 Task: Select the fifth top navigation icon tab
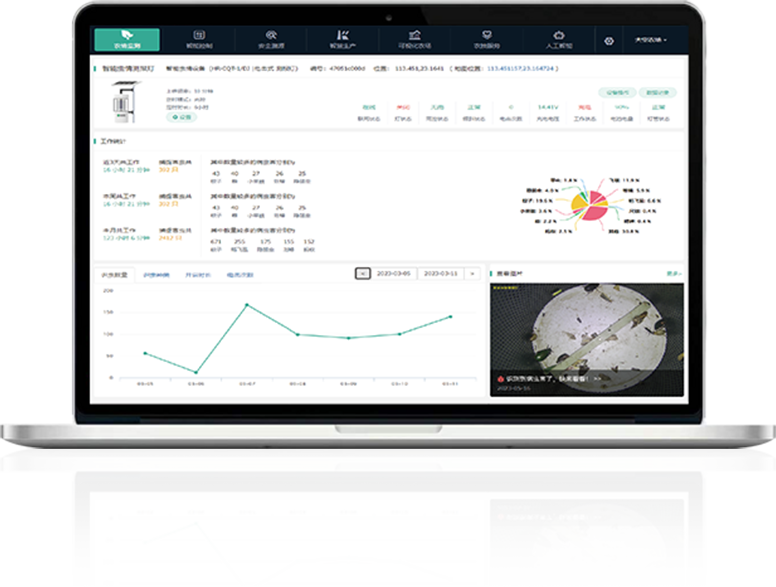(414, 40)
